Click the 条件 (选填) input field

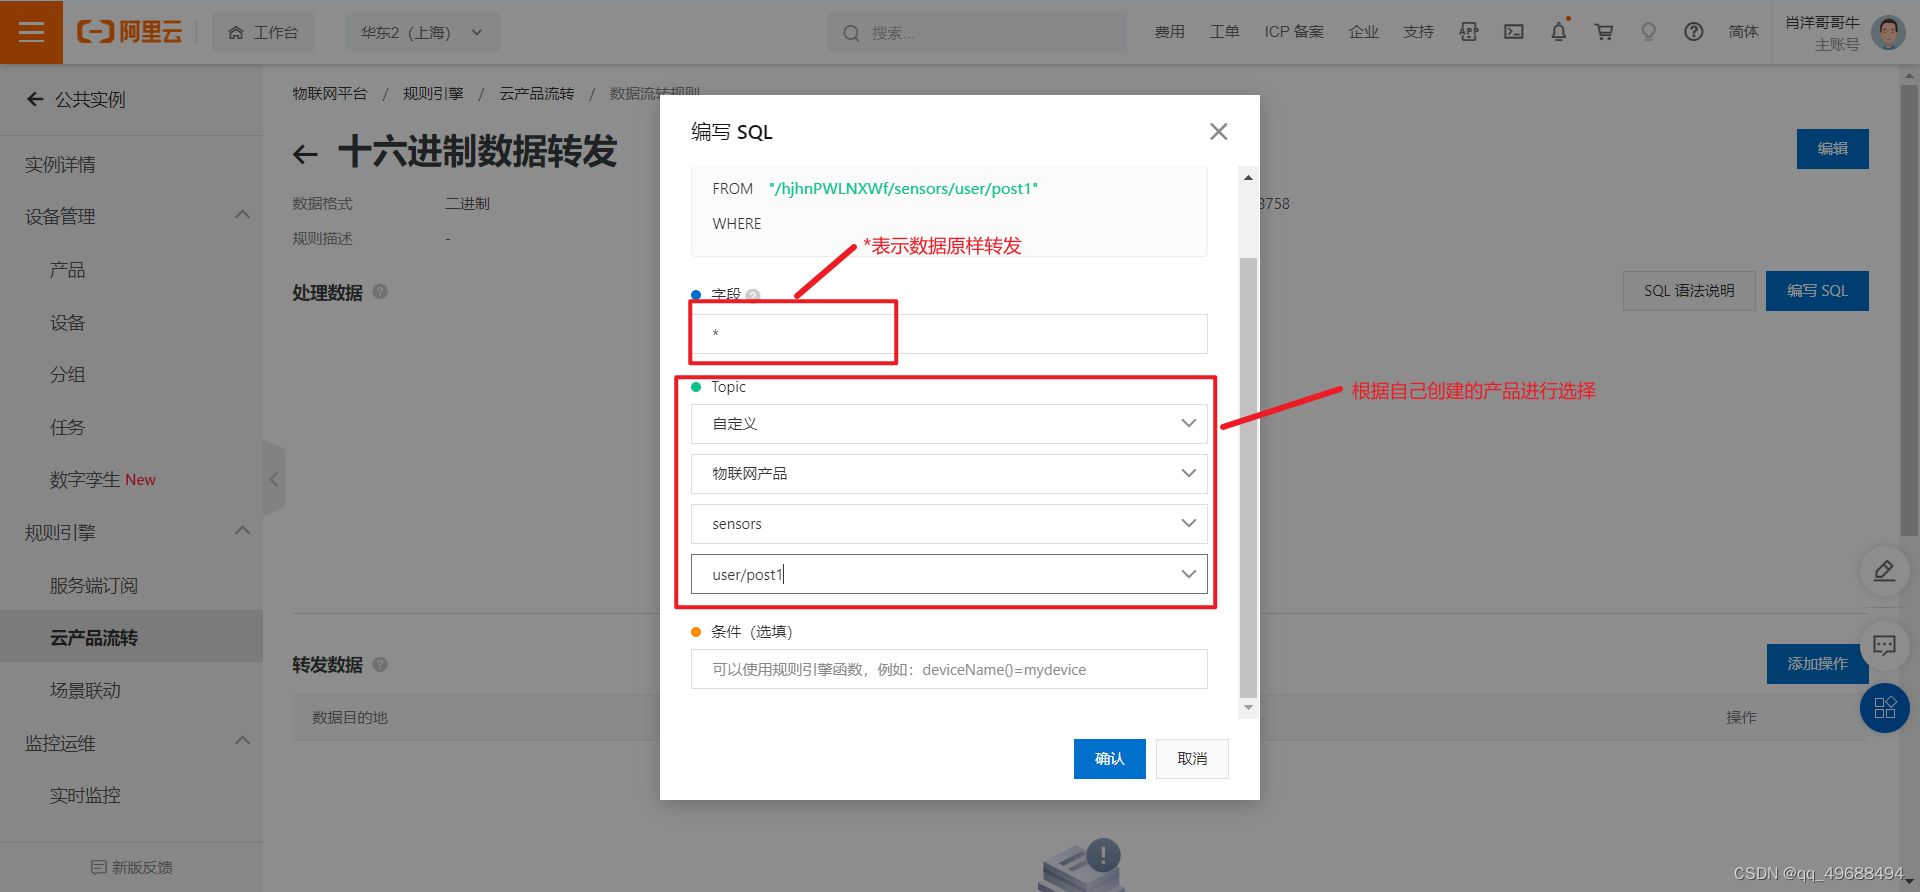pyautogui.click(x=949, y=669)
